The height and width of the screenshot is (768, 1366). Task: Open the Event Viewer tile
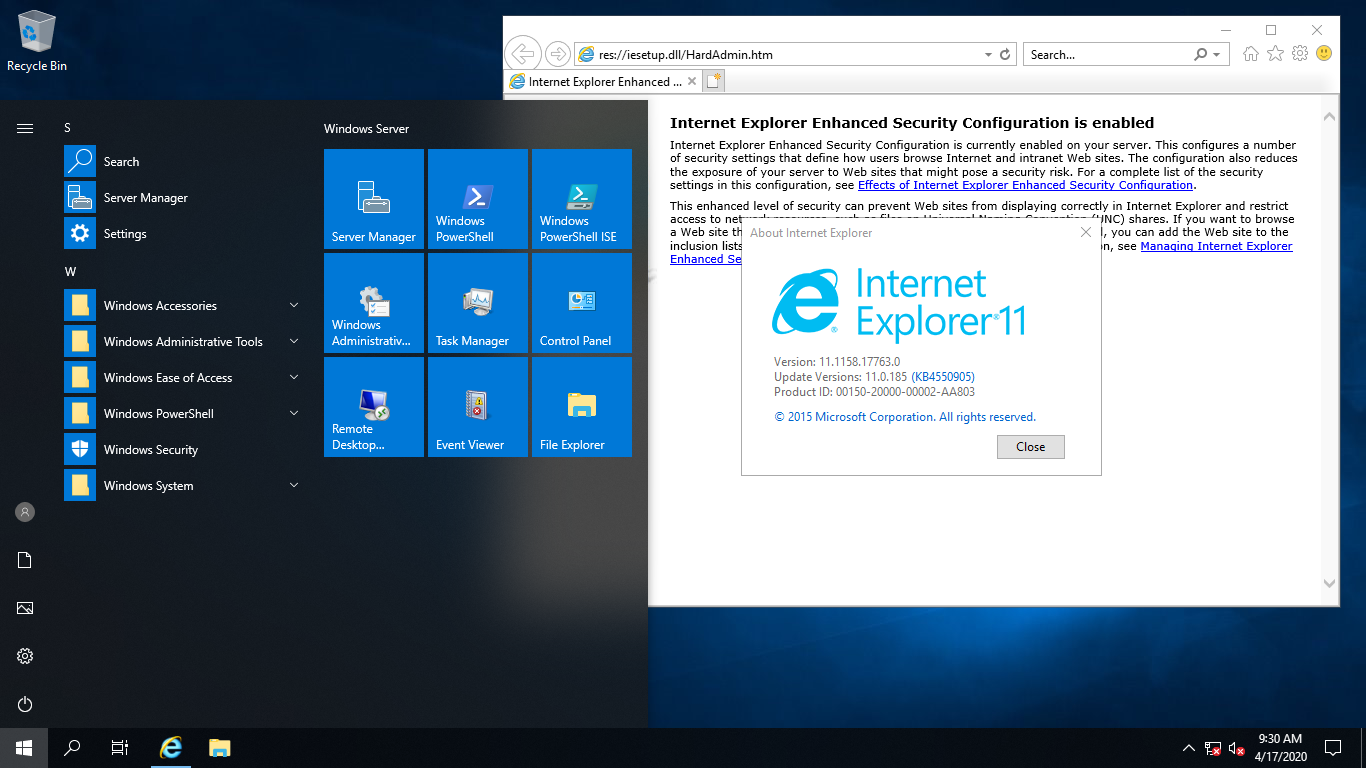(478, 407)
